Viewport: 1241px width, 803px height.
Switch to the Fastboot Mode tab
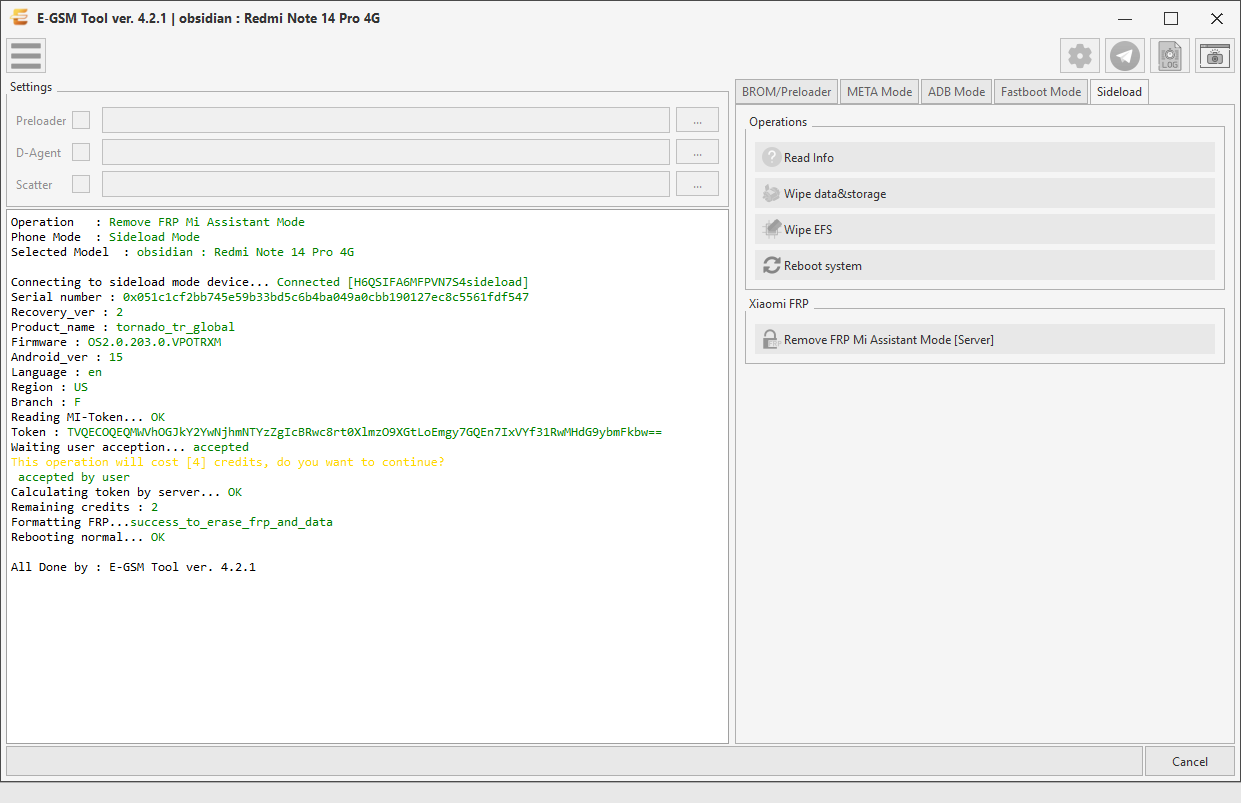pos(1041,91)
